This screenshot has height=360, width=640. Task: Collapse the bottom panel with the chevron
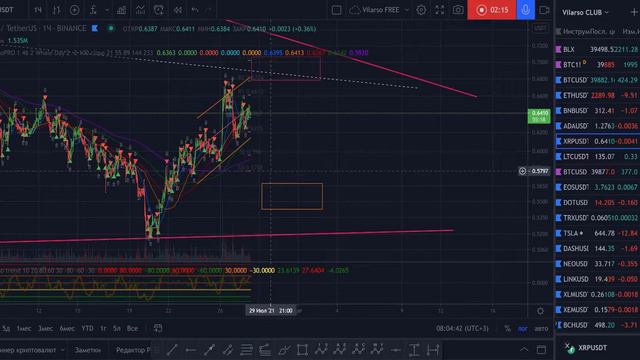click(x=524, y=350)
